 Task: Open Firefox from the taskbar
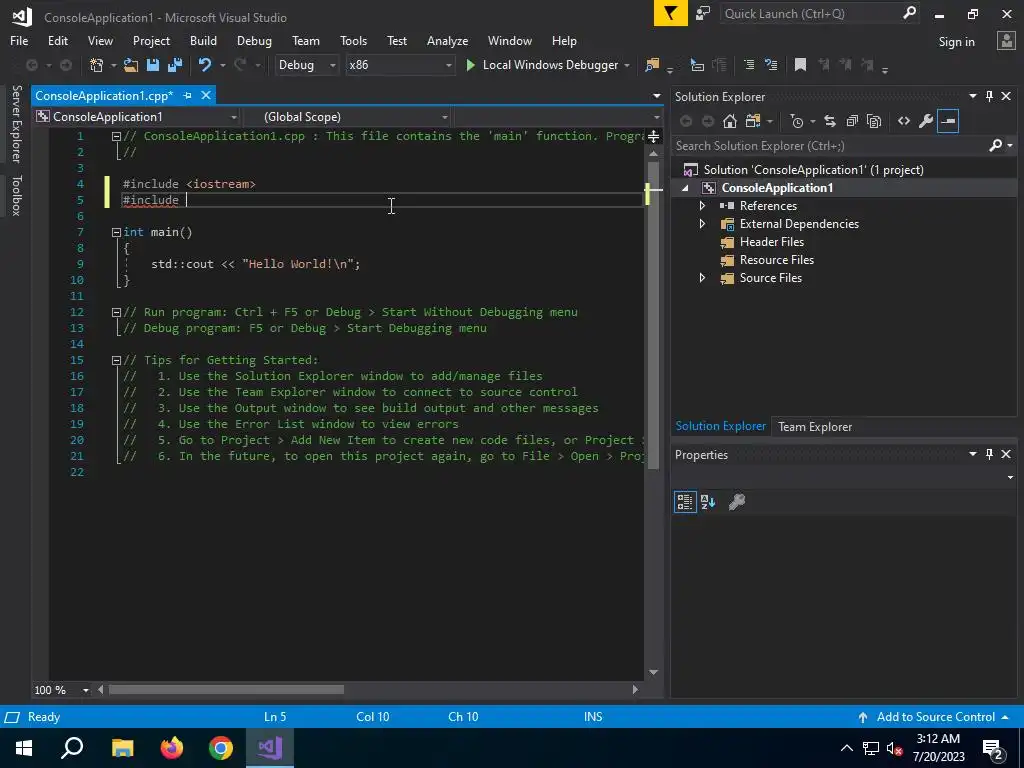pos(172,748)
